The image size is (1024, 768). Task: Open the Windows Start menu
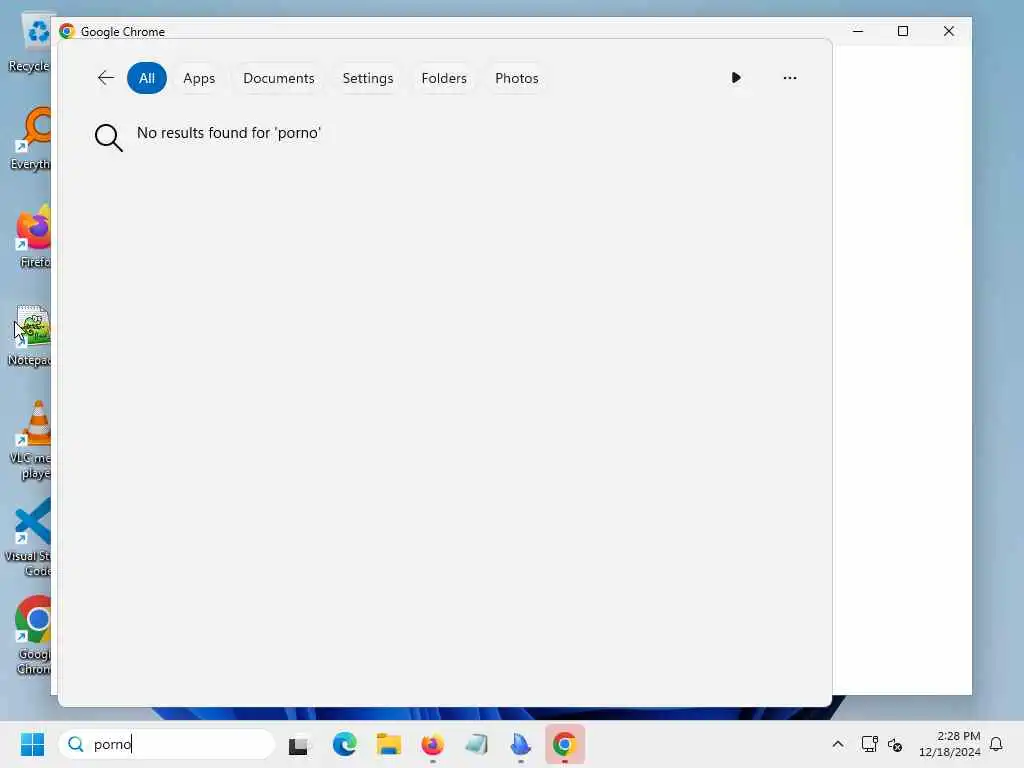[33, 744]
